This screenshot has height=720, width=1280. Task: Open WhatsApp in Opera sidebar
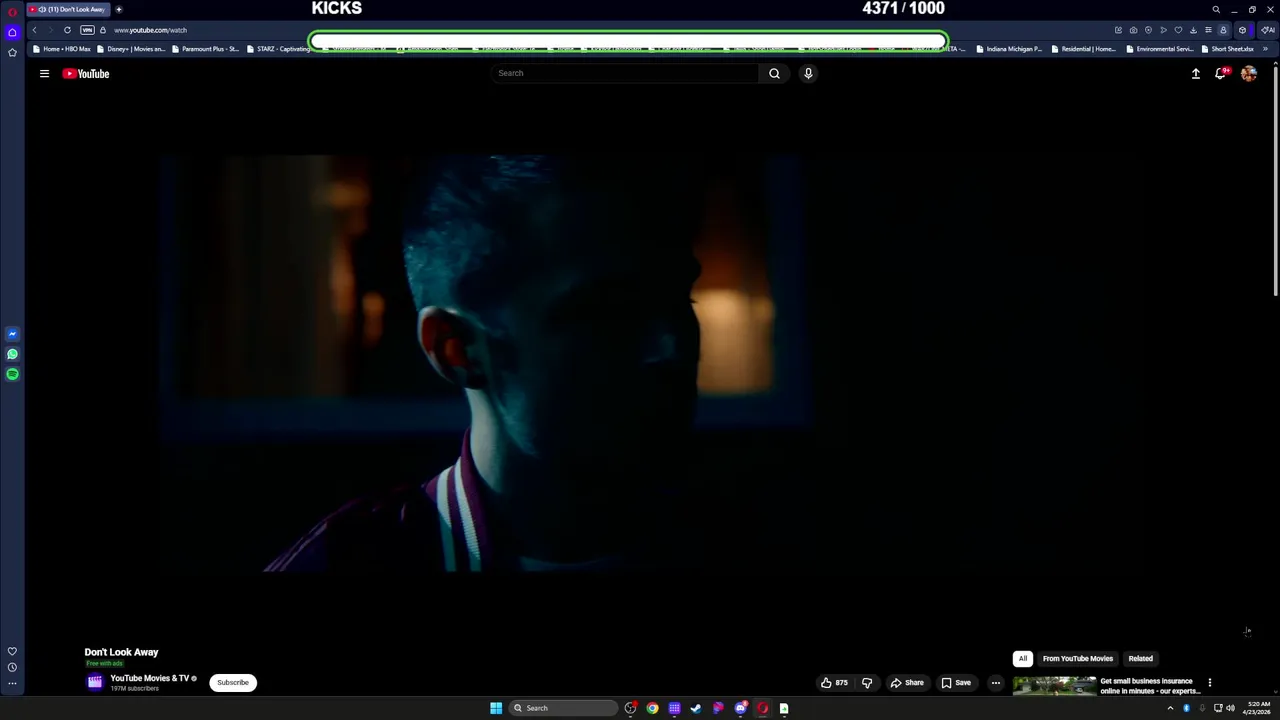12,354
